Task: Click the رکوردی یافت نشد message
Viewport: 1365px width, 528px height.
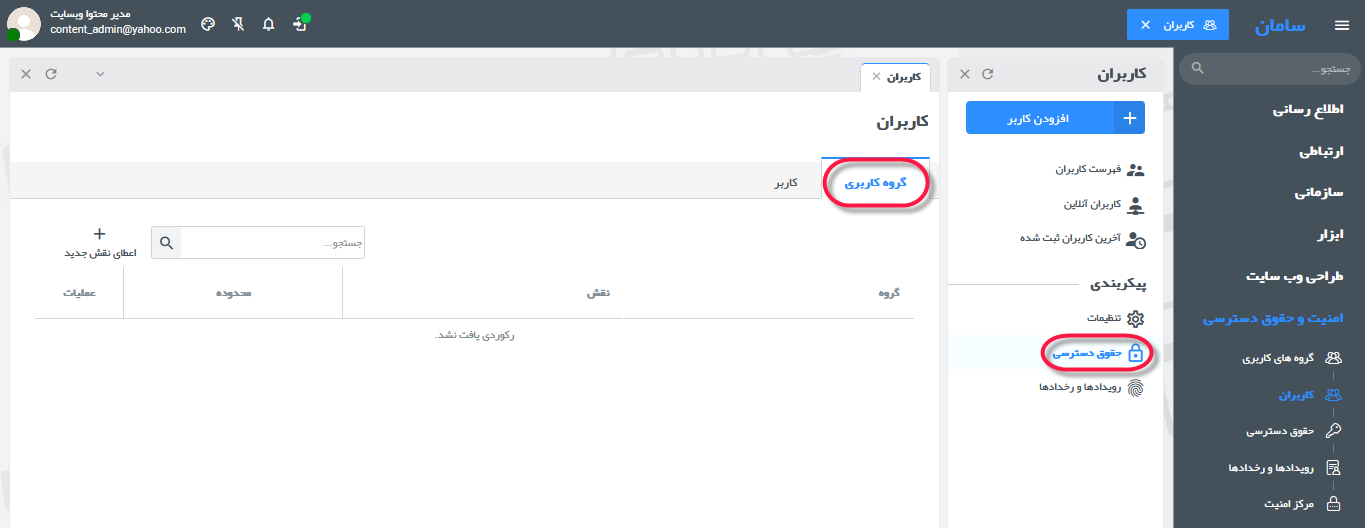Action: [475, 335]
